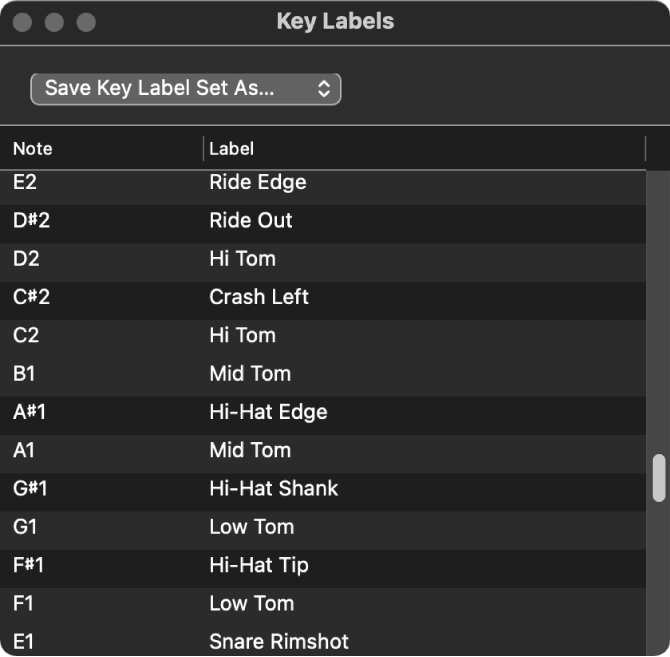The image size is (670, 657).
Task: Click the B1 note cell
Action: (x=24, y=374)
